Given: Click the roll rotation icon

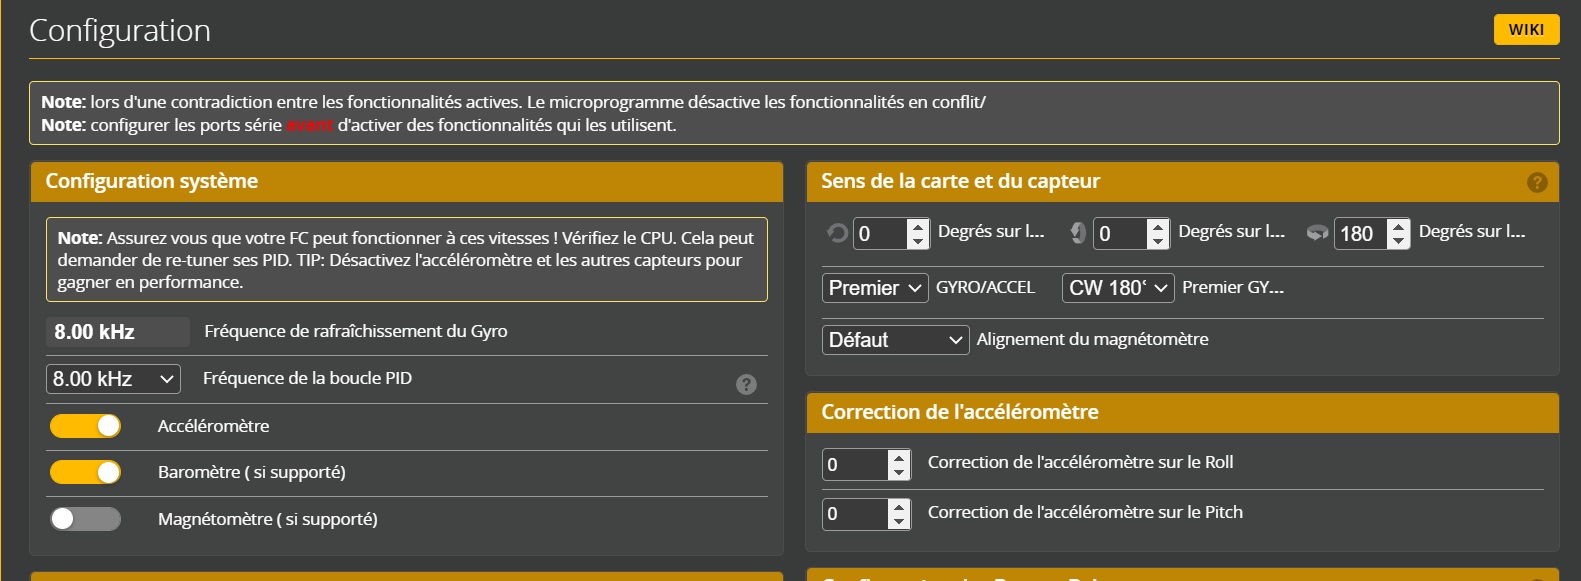Looking at the screenshot, I should coord(836,233).
